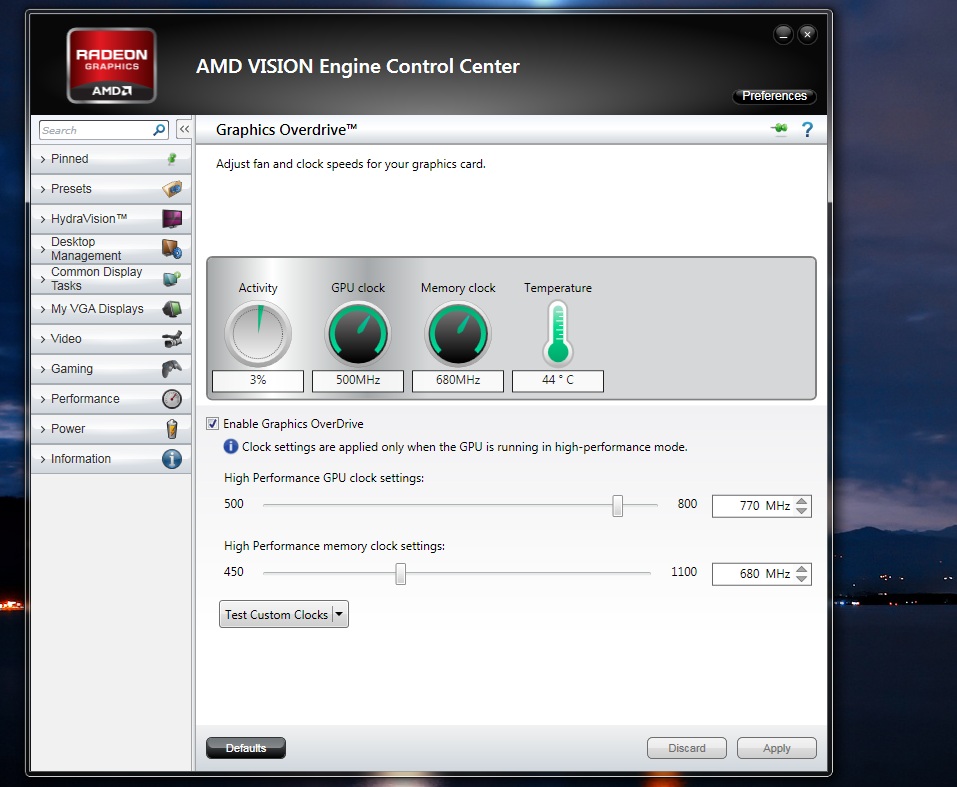Increase memory clock MHz with up arrow
Image resolution: width=957 pixels, height=787 pixels.
point(802,569)
